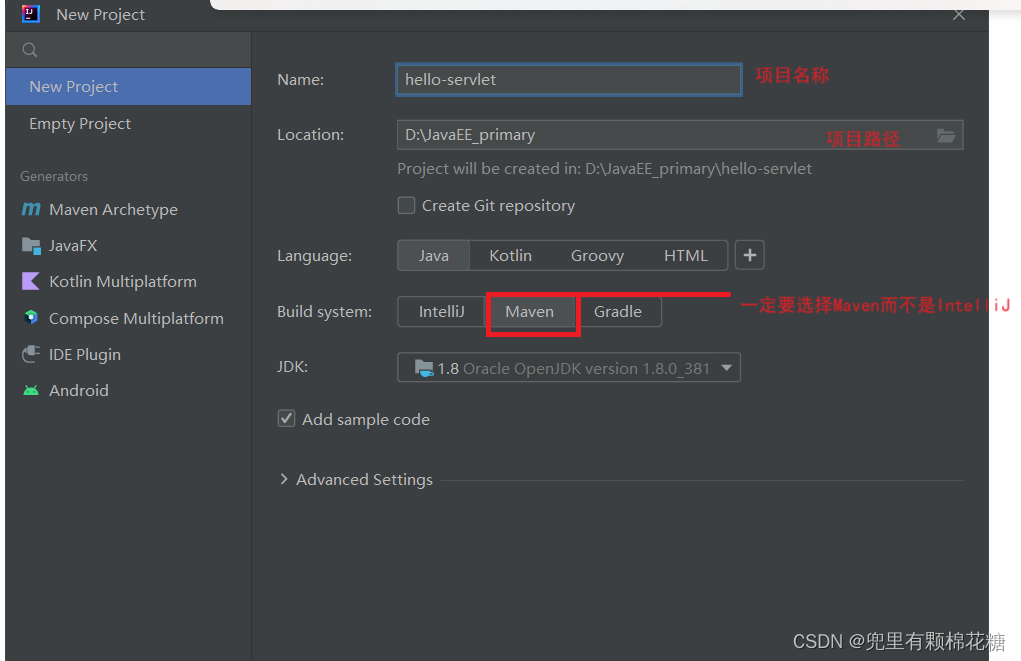Click the sidebar search field

click(128, 49)
